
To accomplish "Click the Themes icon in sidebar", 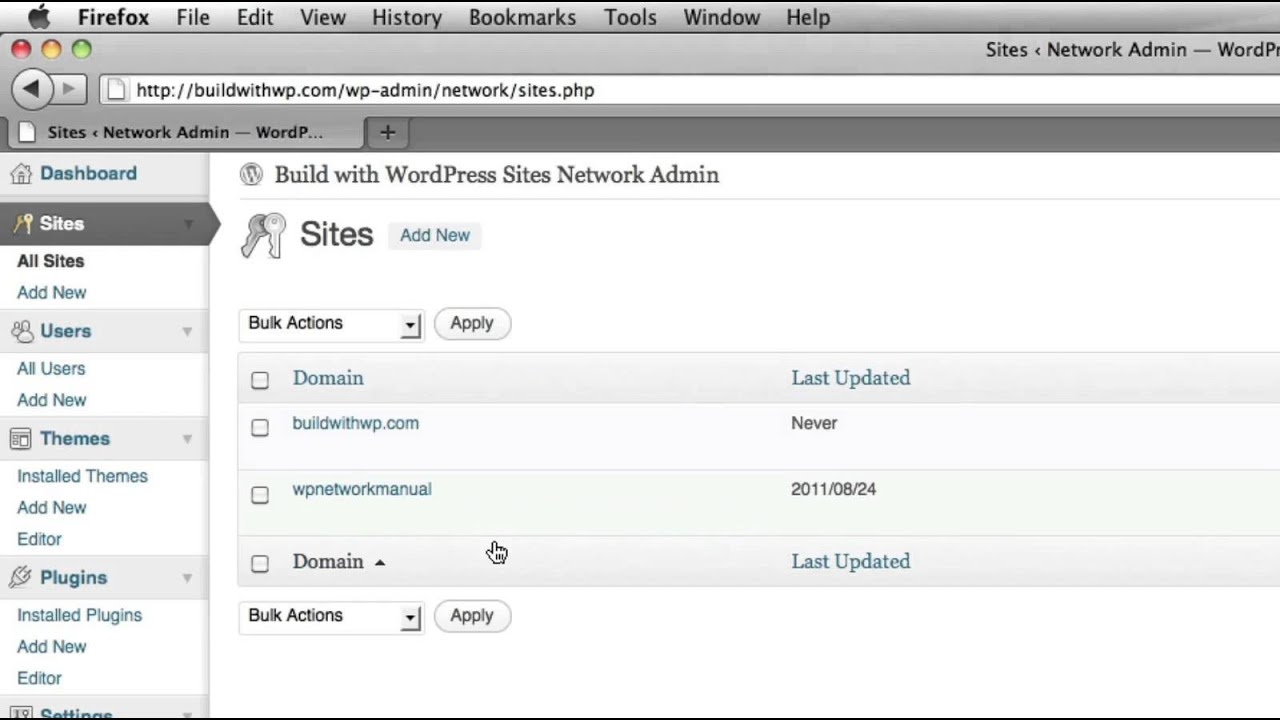I will tap(21, 439).
